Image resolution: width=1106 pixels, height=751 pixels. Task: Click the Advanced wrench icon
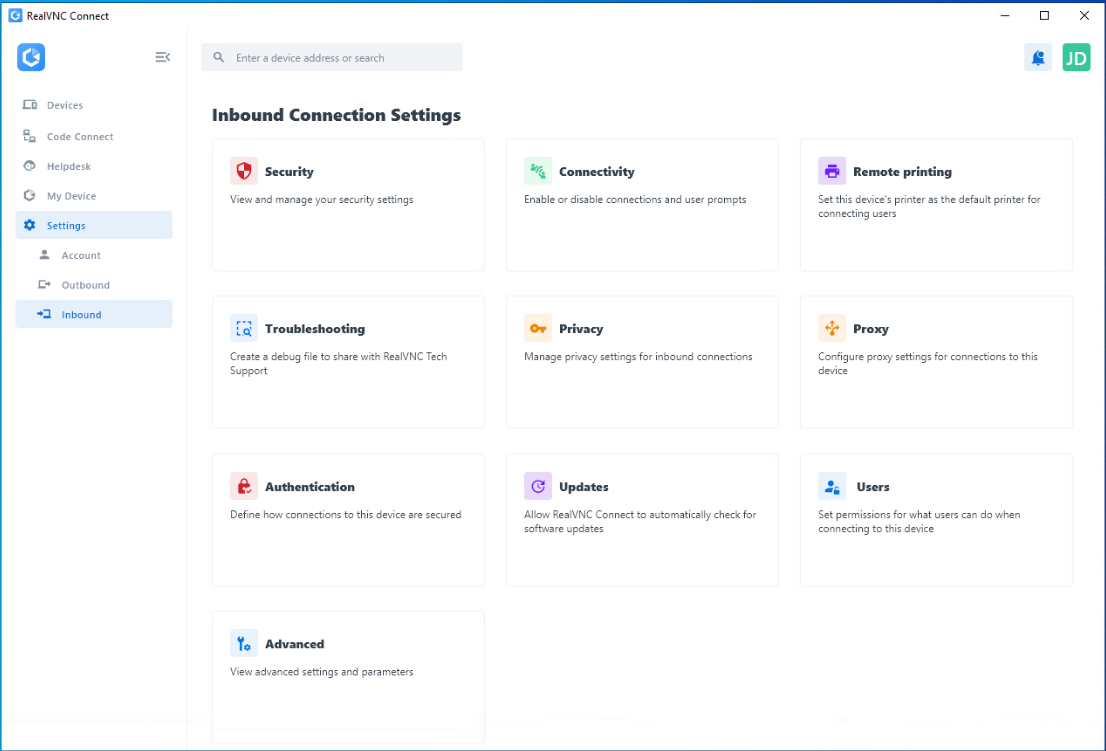click(244, 643)
